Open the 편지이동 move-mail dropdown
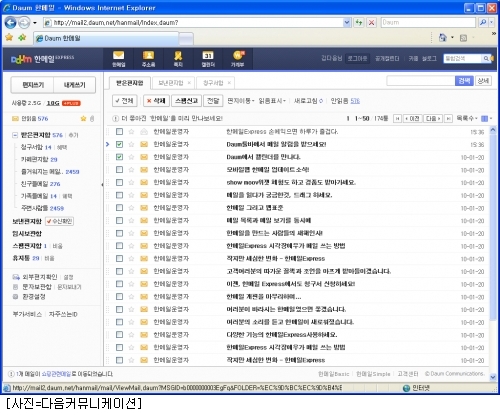This screenshot has width=500, height=415. coord(241,101)
